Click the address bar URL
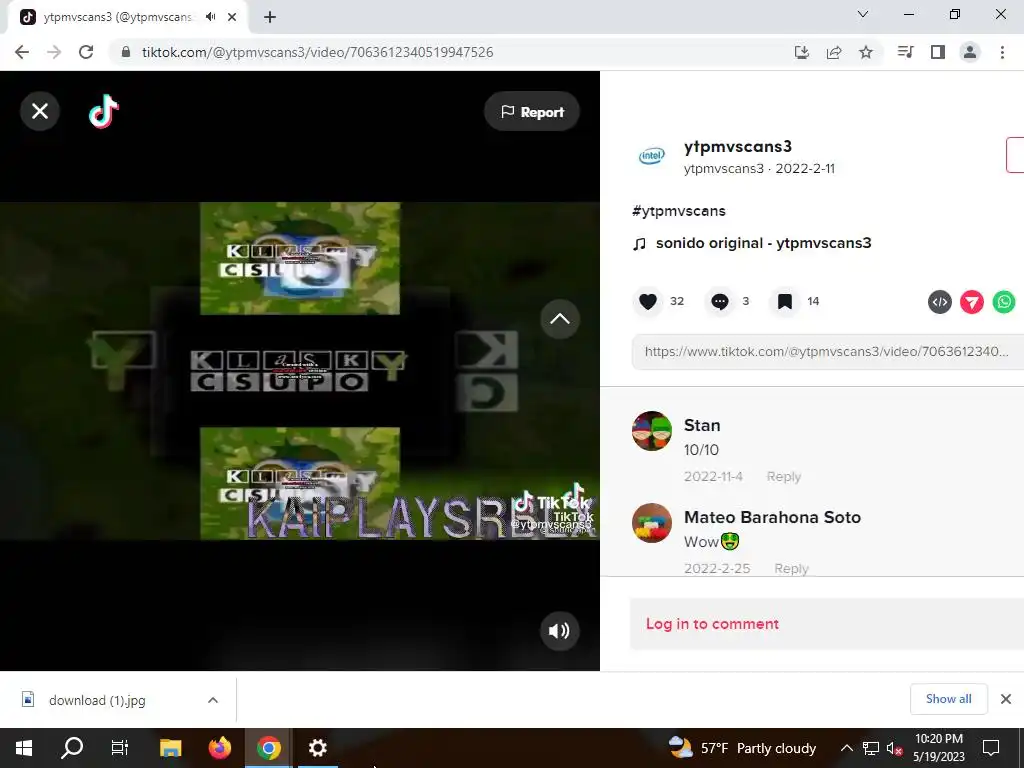 [x=317, y=52]
